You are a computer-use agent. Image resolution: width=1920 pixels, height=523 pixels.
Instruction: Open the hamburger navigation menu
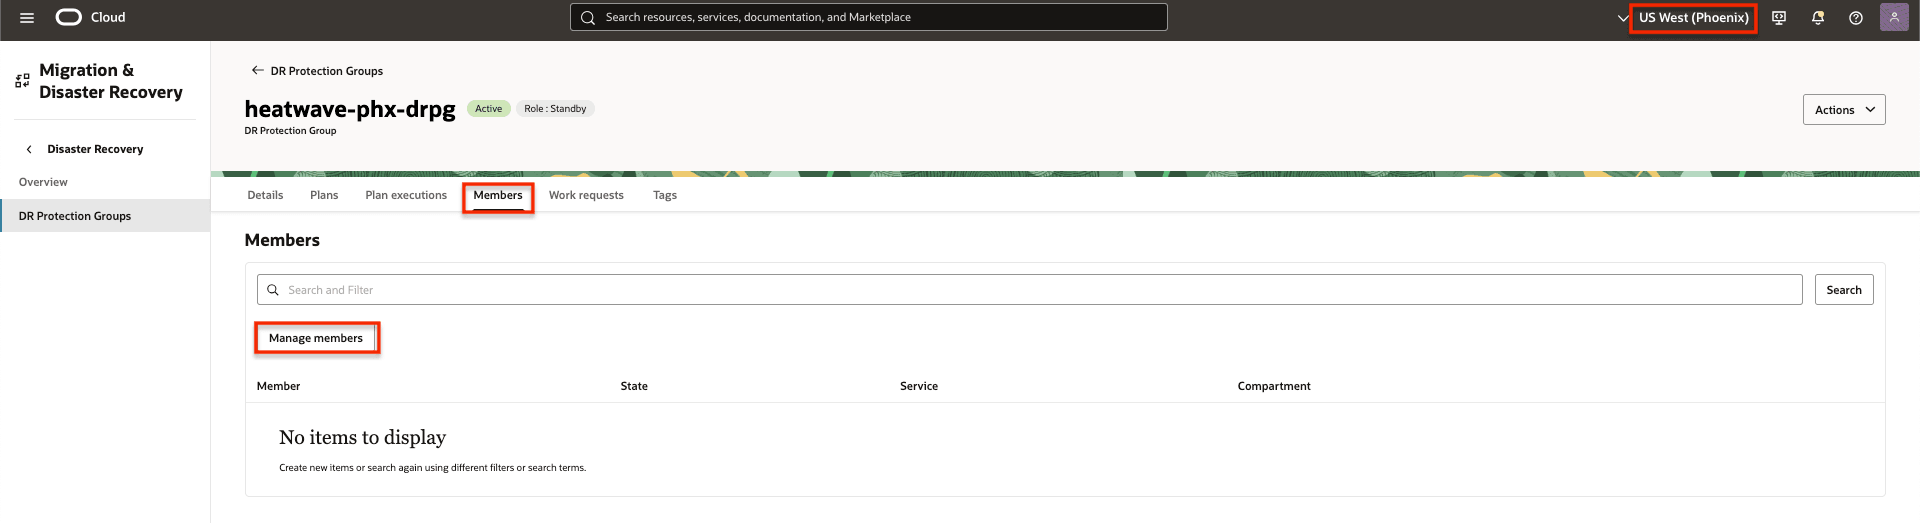click(x=27, y=17)
